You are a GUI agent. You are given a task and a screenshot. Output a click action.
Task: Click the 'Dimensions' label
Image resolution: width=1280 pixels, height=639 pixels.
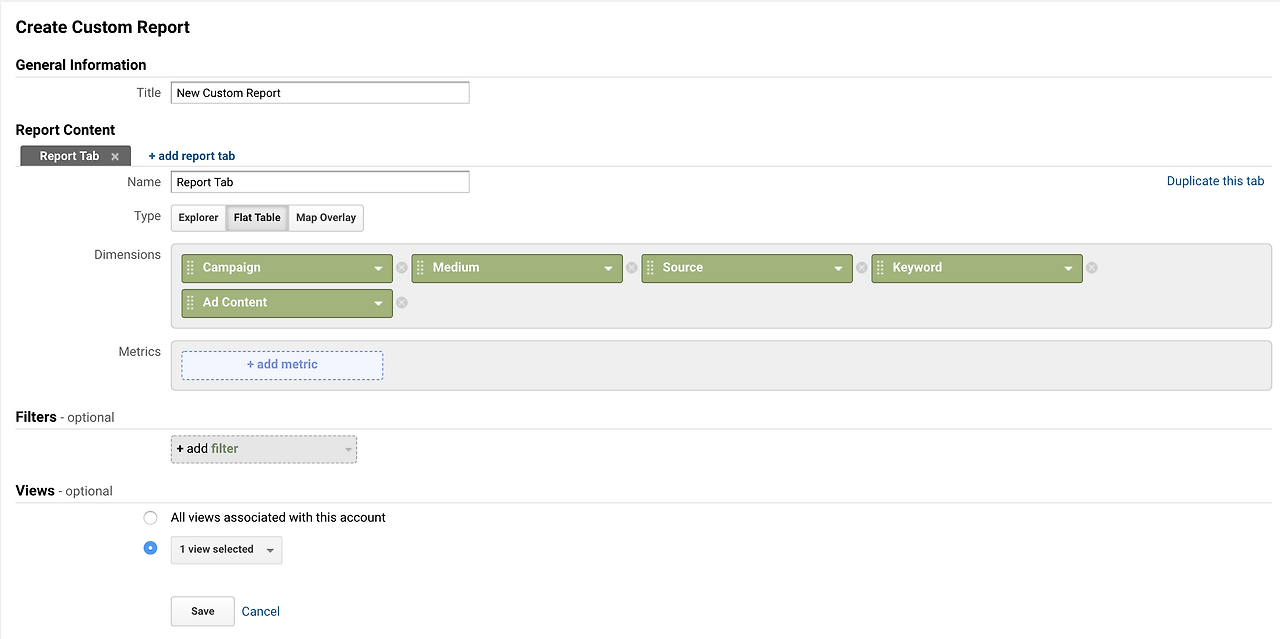tap(127, 255)
